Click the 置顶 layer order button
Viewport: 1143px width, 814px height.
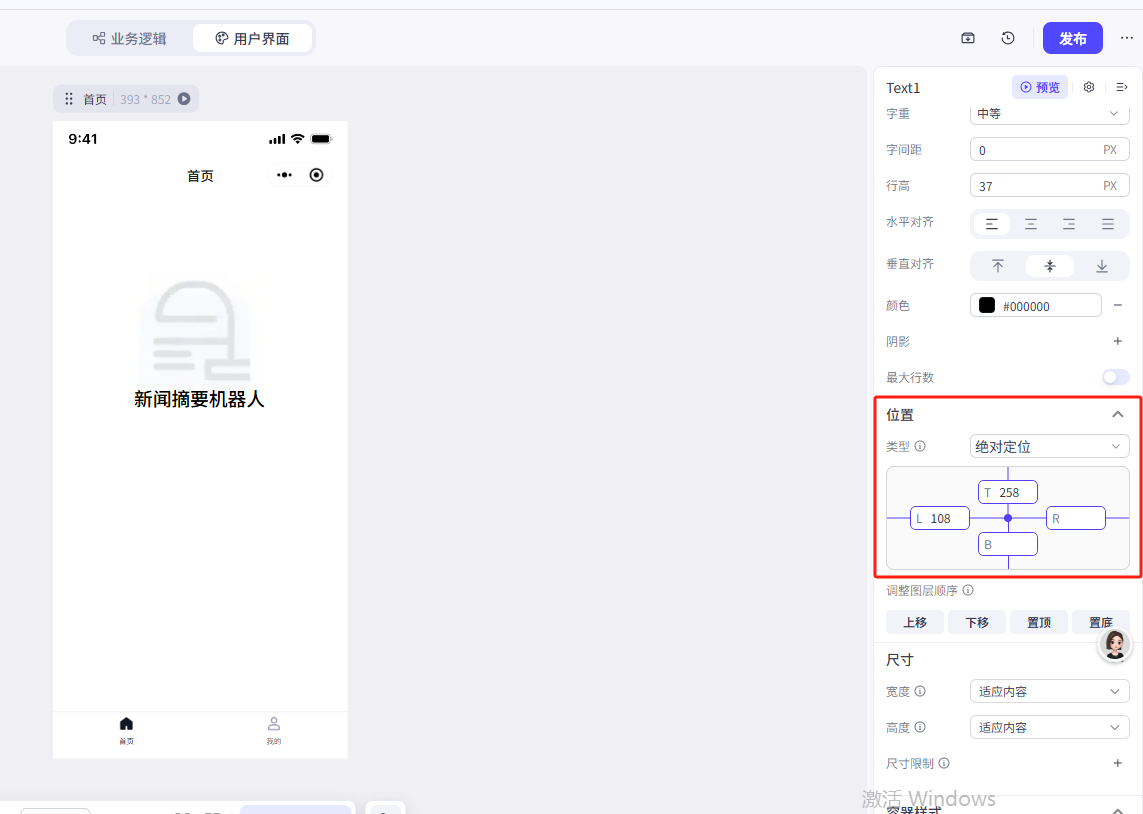tap(1039, 622)
